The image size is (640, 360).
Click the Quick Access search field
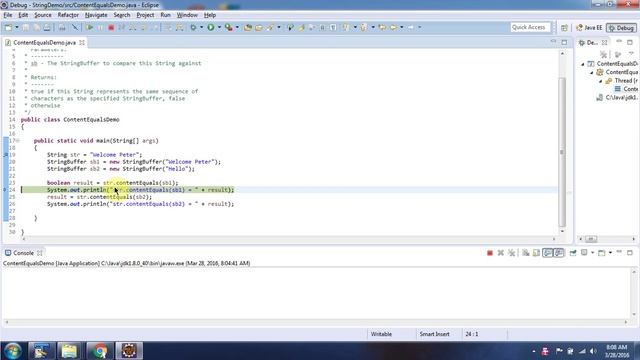pyautogui.click(x=530, y=27)
